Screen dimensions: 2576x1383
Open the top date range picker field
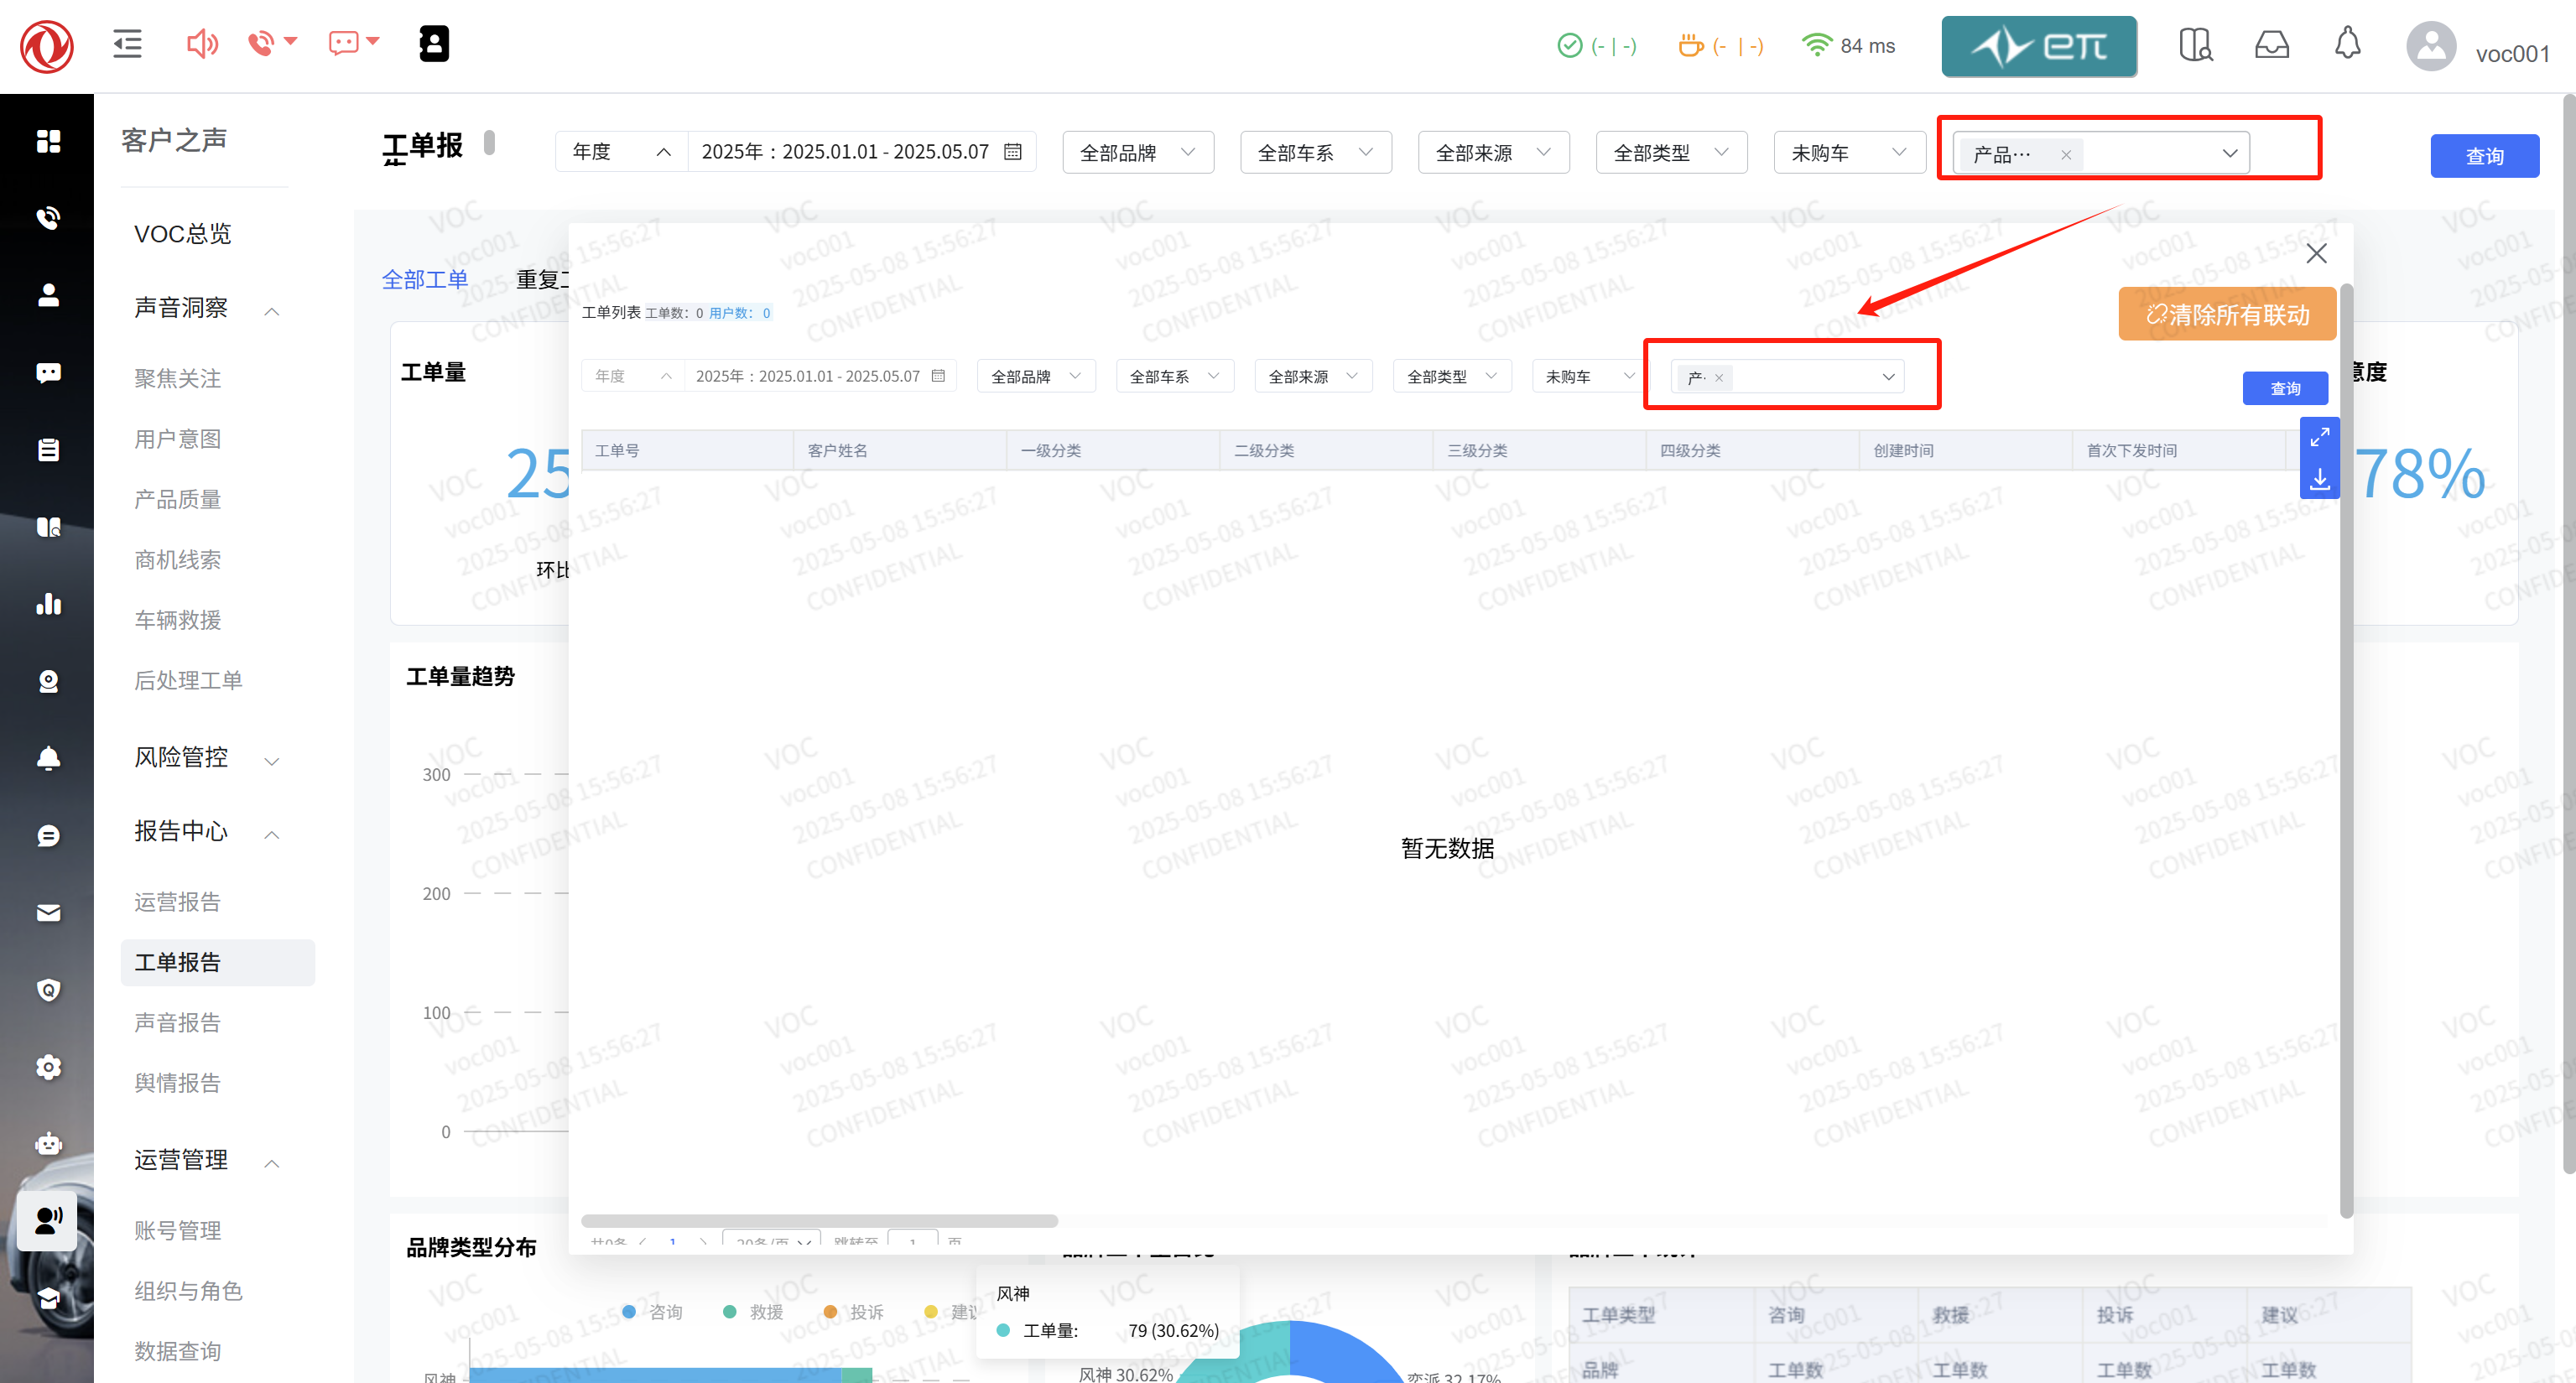click(x=861, y=152)
